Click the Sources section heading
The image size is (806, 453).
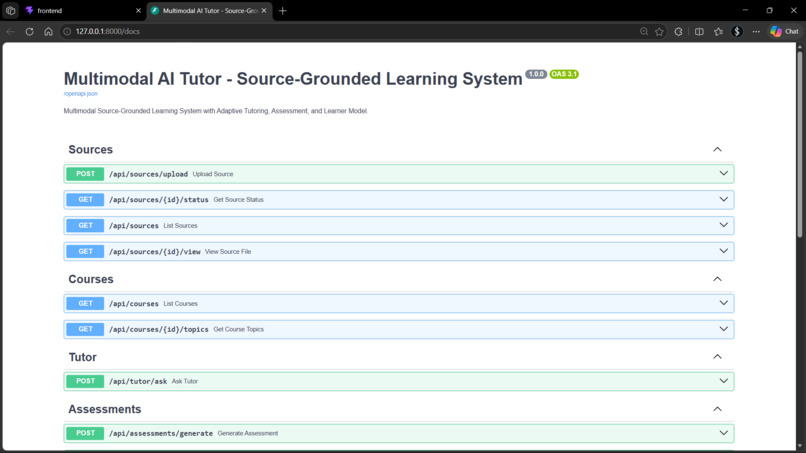[x=90, y=150]
